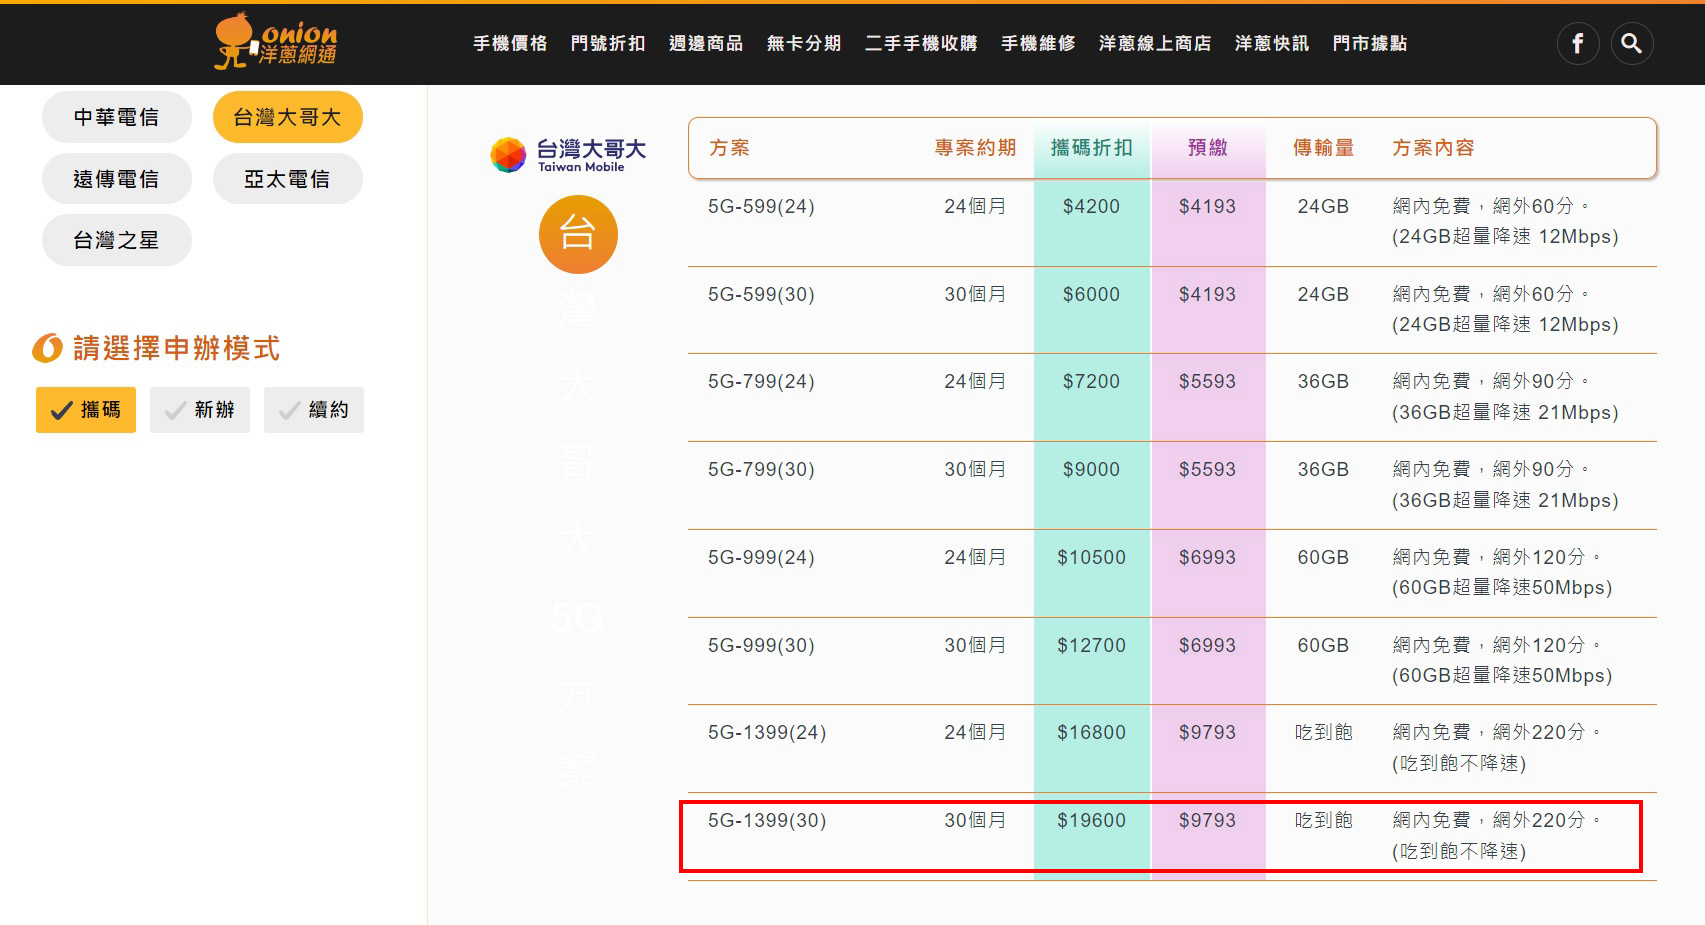Click (60GB超量降速50Mbps) in 5G-999(24) row

click(1502, 588)
